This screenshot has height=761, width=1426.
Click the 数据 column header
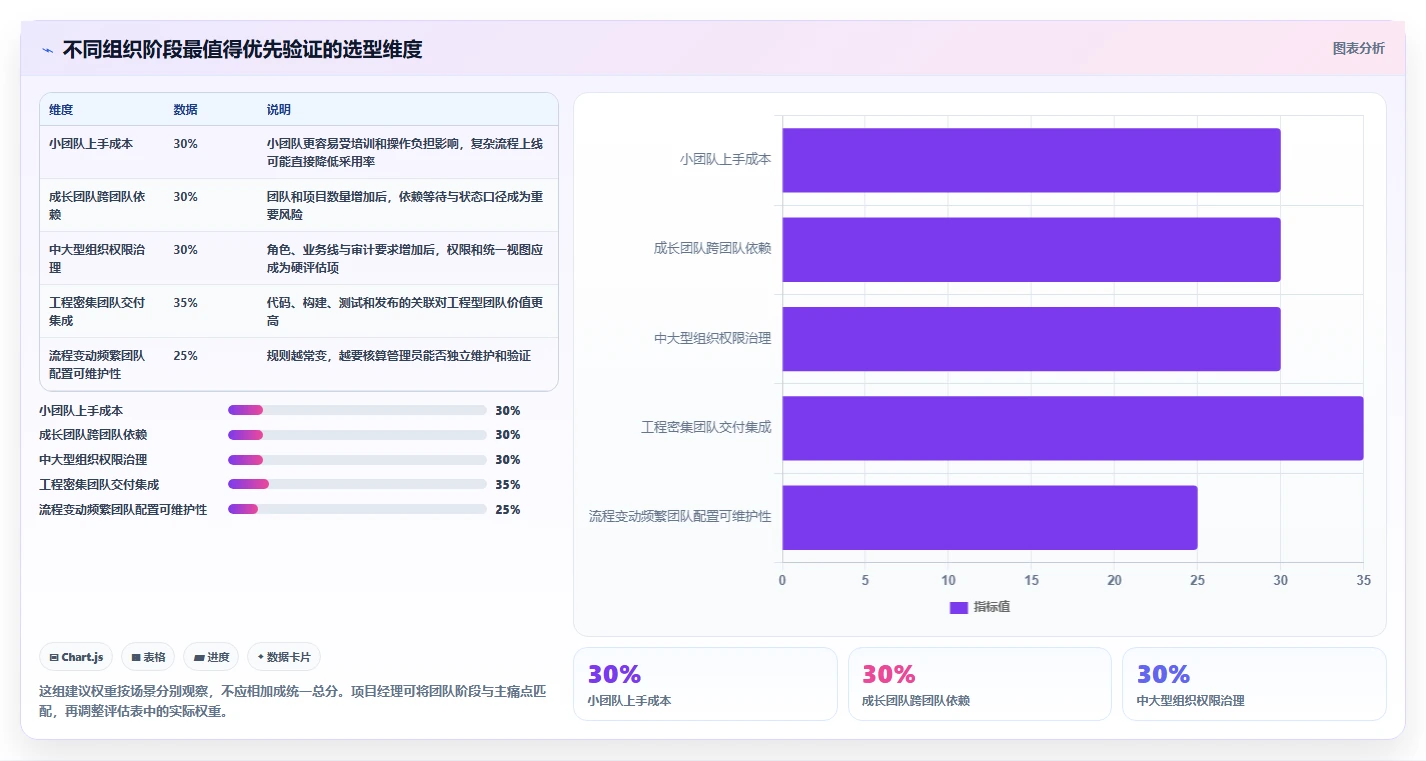tap(185, 109)
